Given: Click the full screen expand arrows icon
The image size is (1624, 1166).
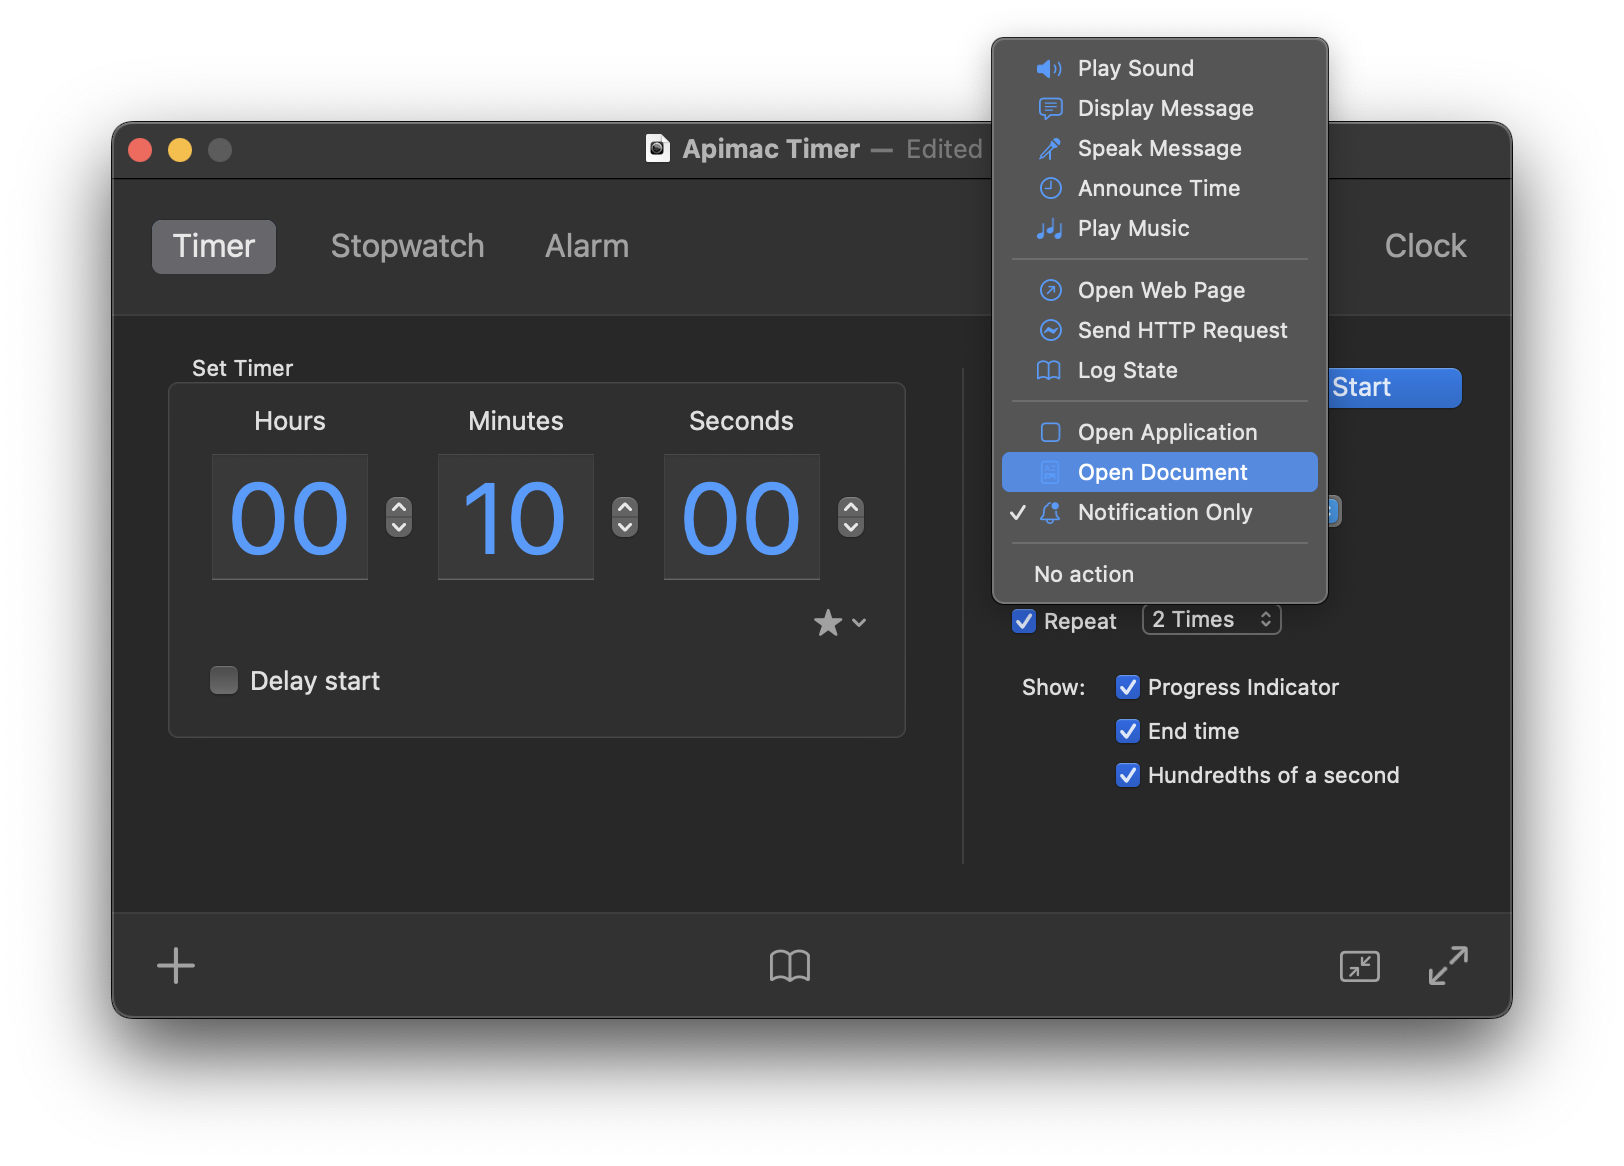Looking at the screenshot, I should point(1447,966).
